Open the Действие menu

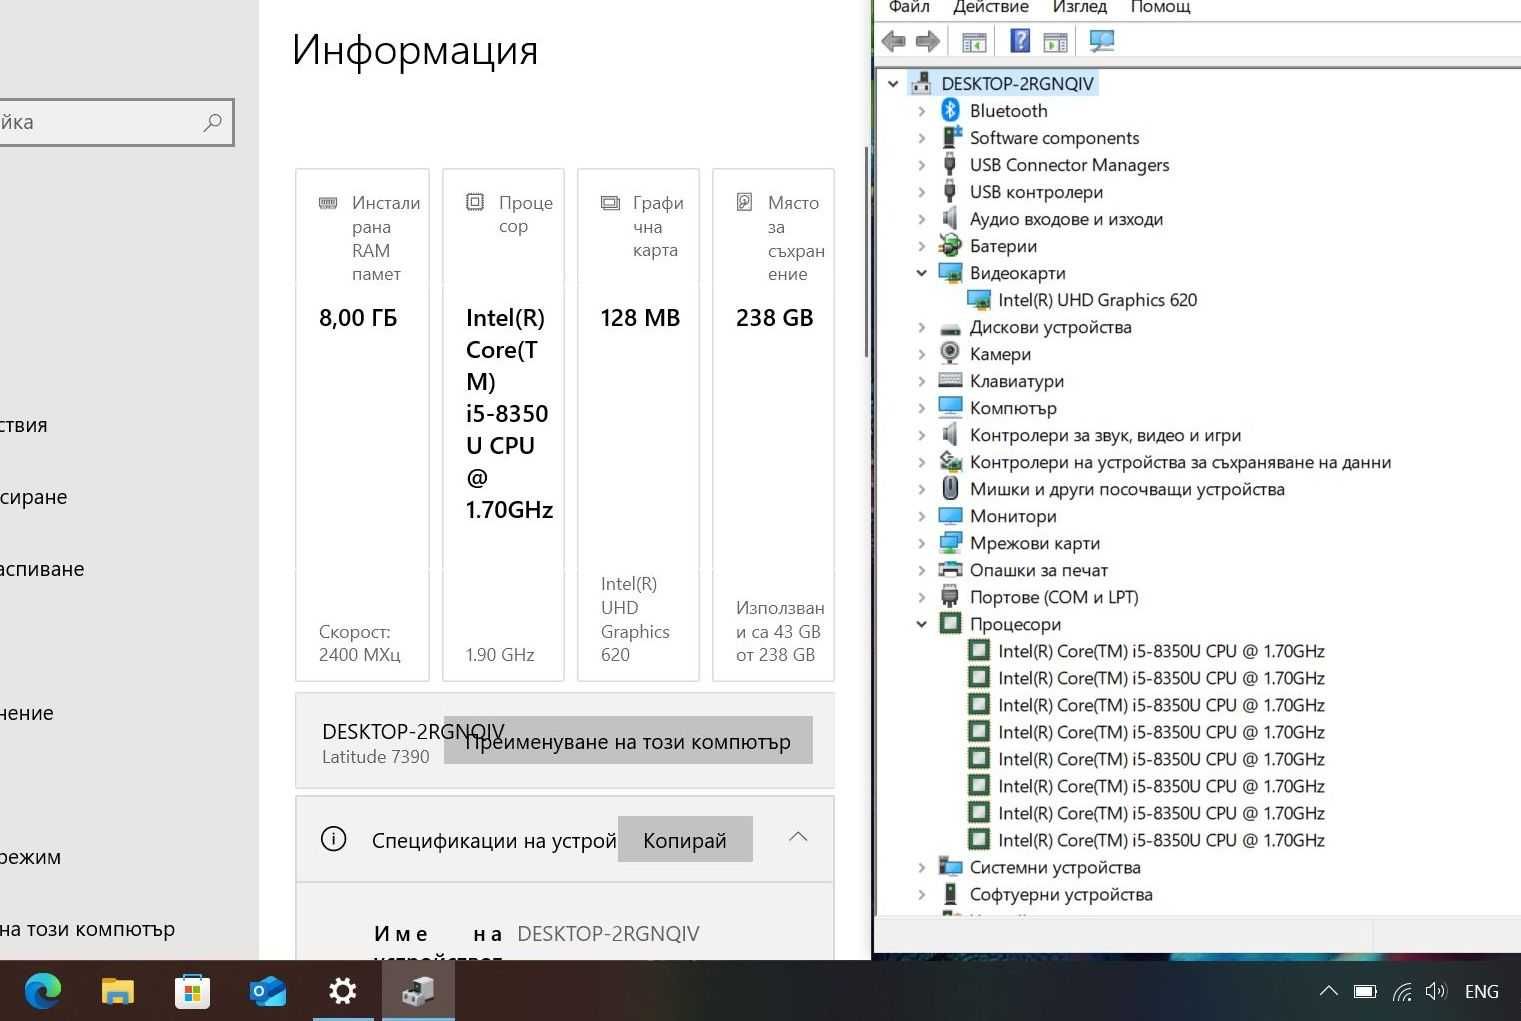pyautogui.click(x=991, y=7)
